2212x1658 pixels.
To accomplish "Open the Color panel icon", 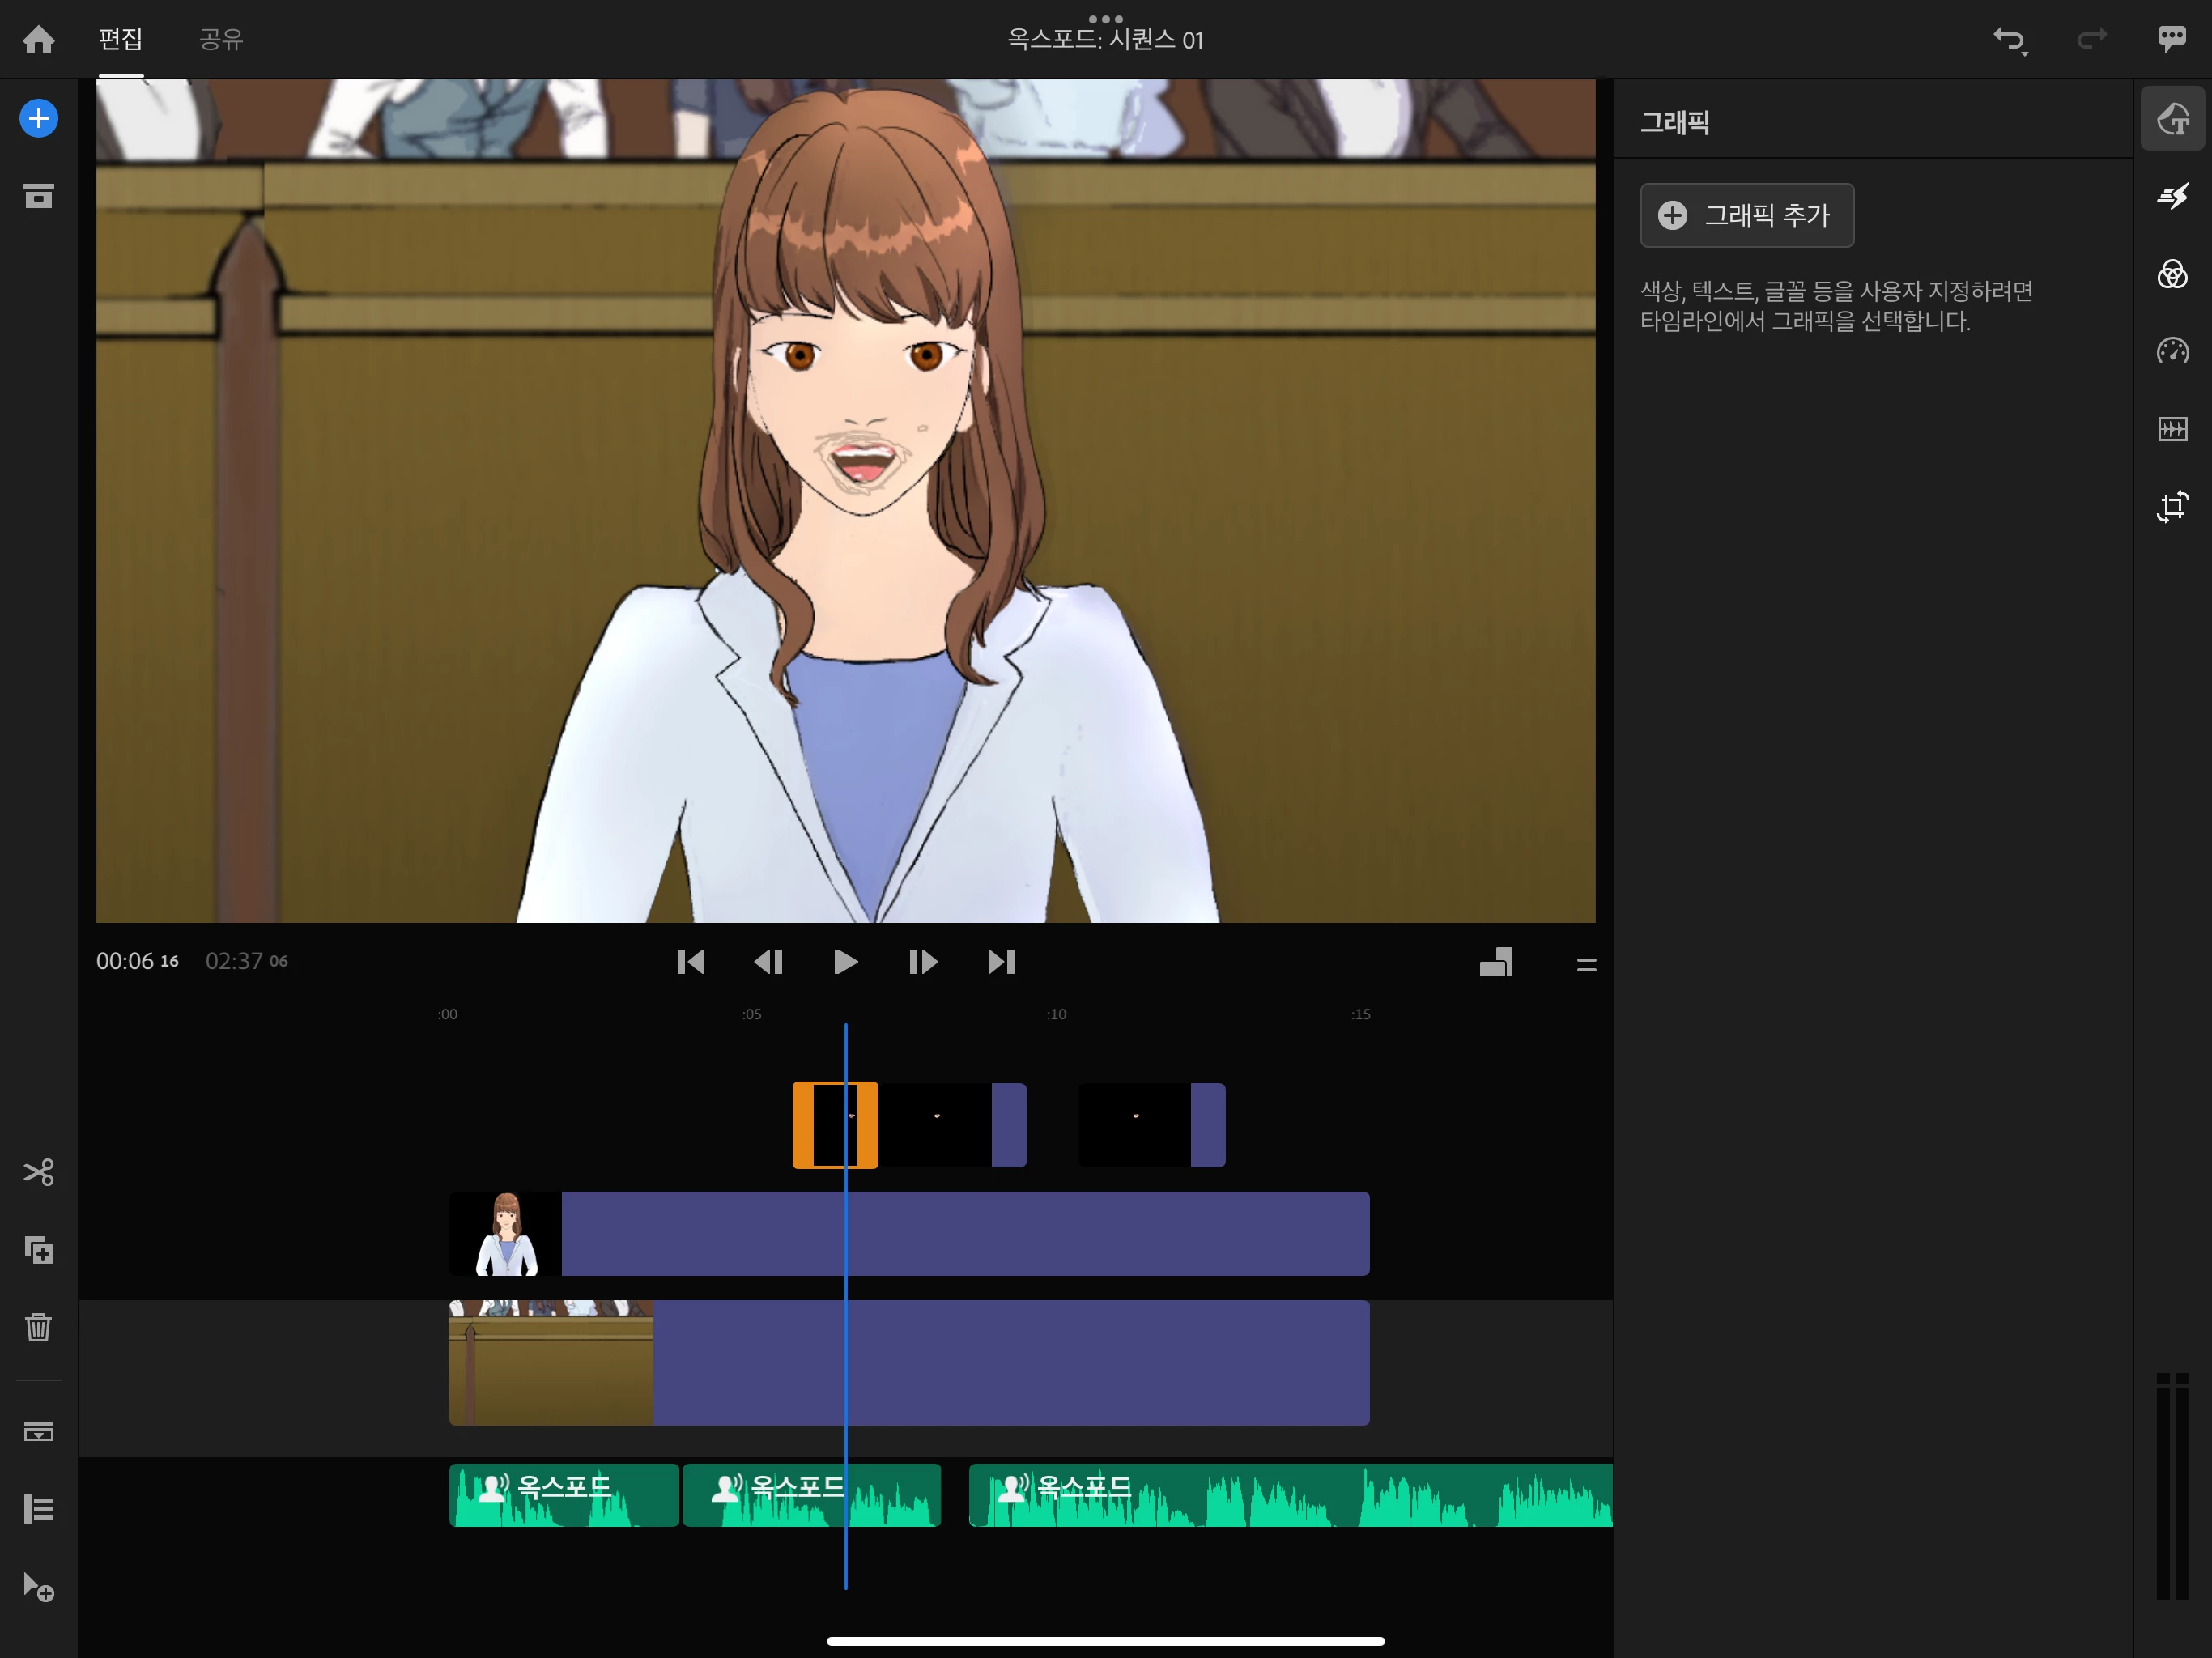I will point(2172,274).
